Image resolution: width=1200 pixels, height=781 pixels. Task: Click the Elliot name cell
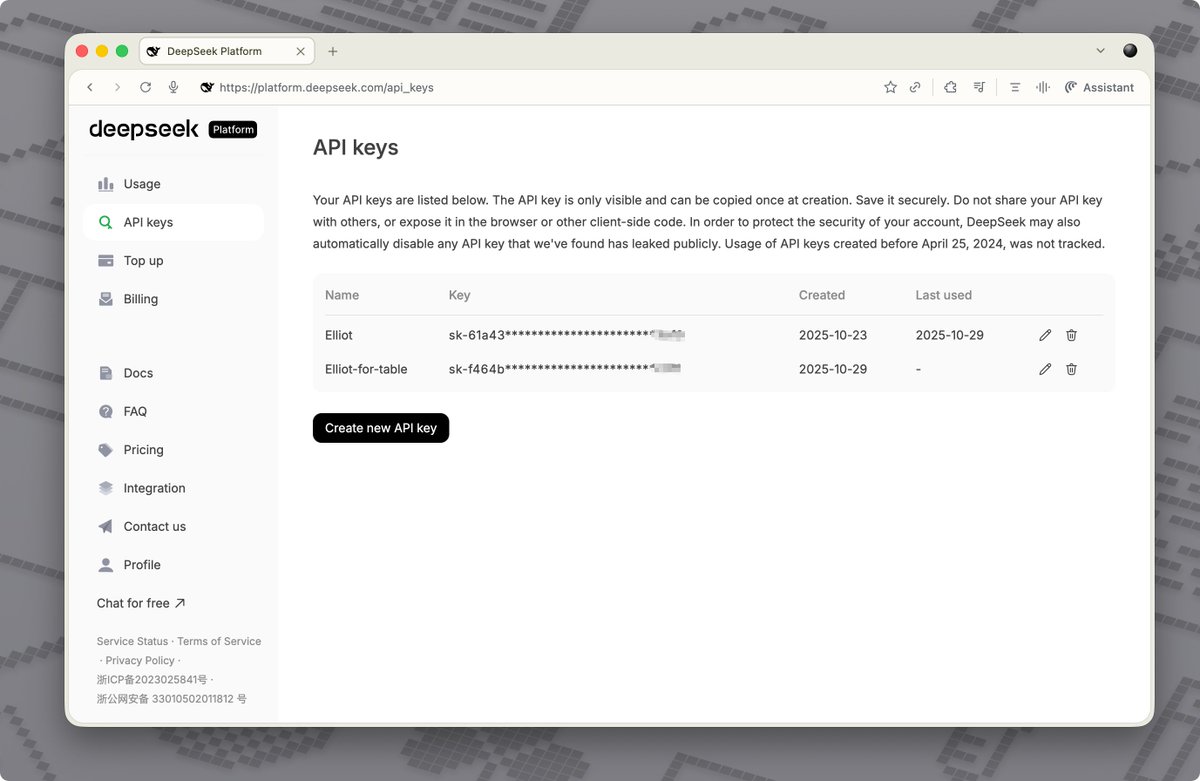[339, 335]
